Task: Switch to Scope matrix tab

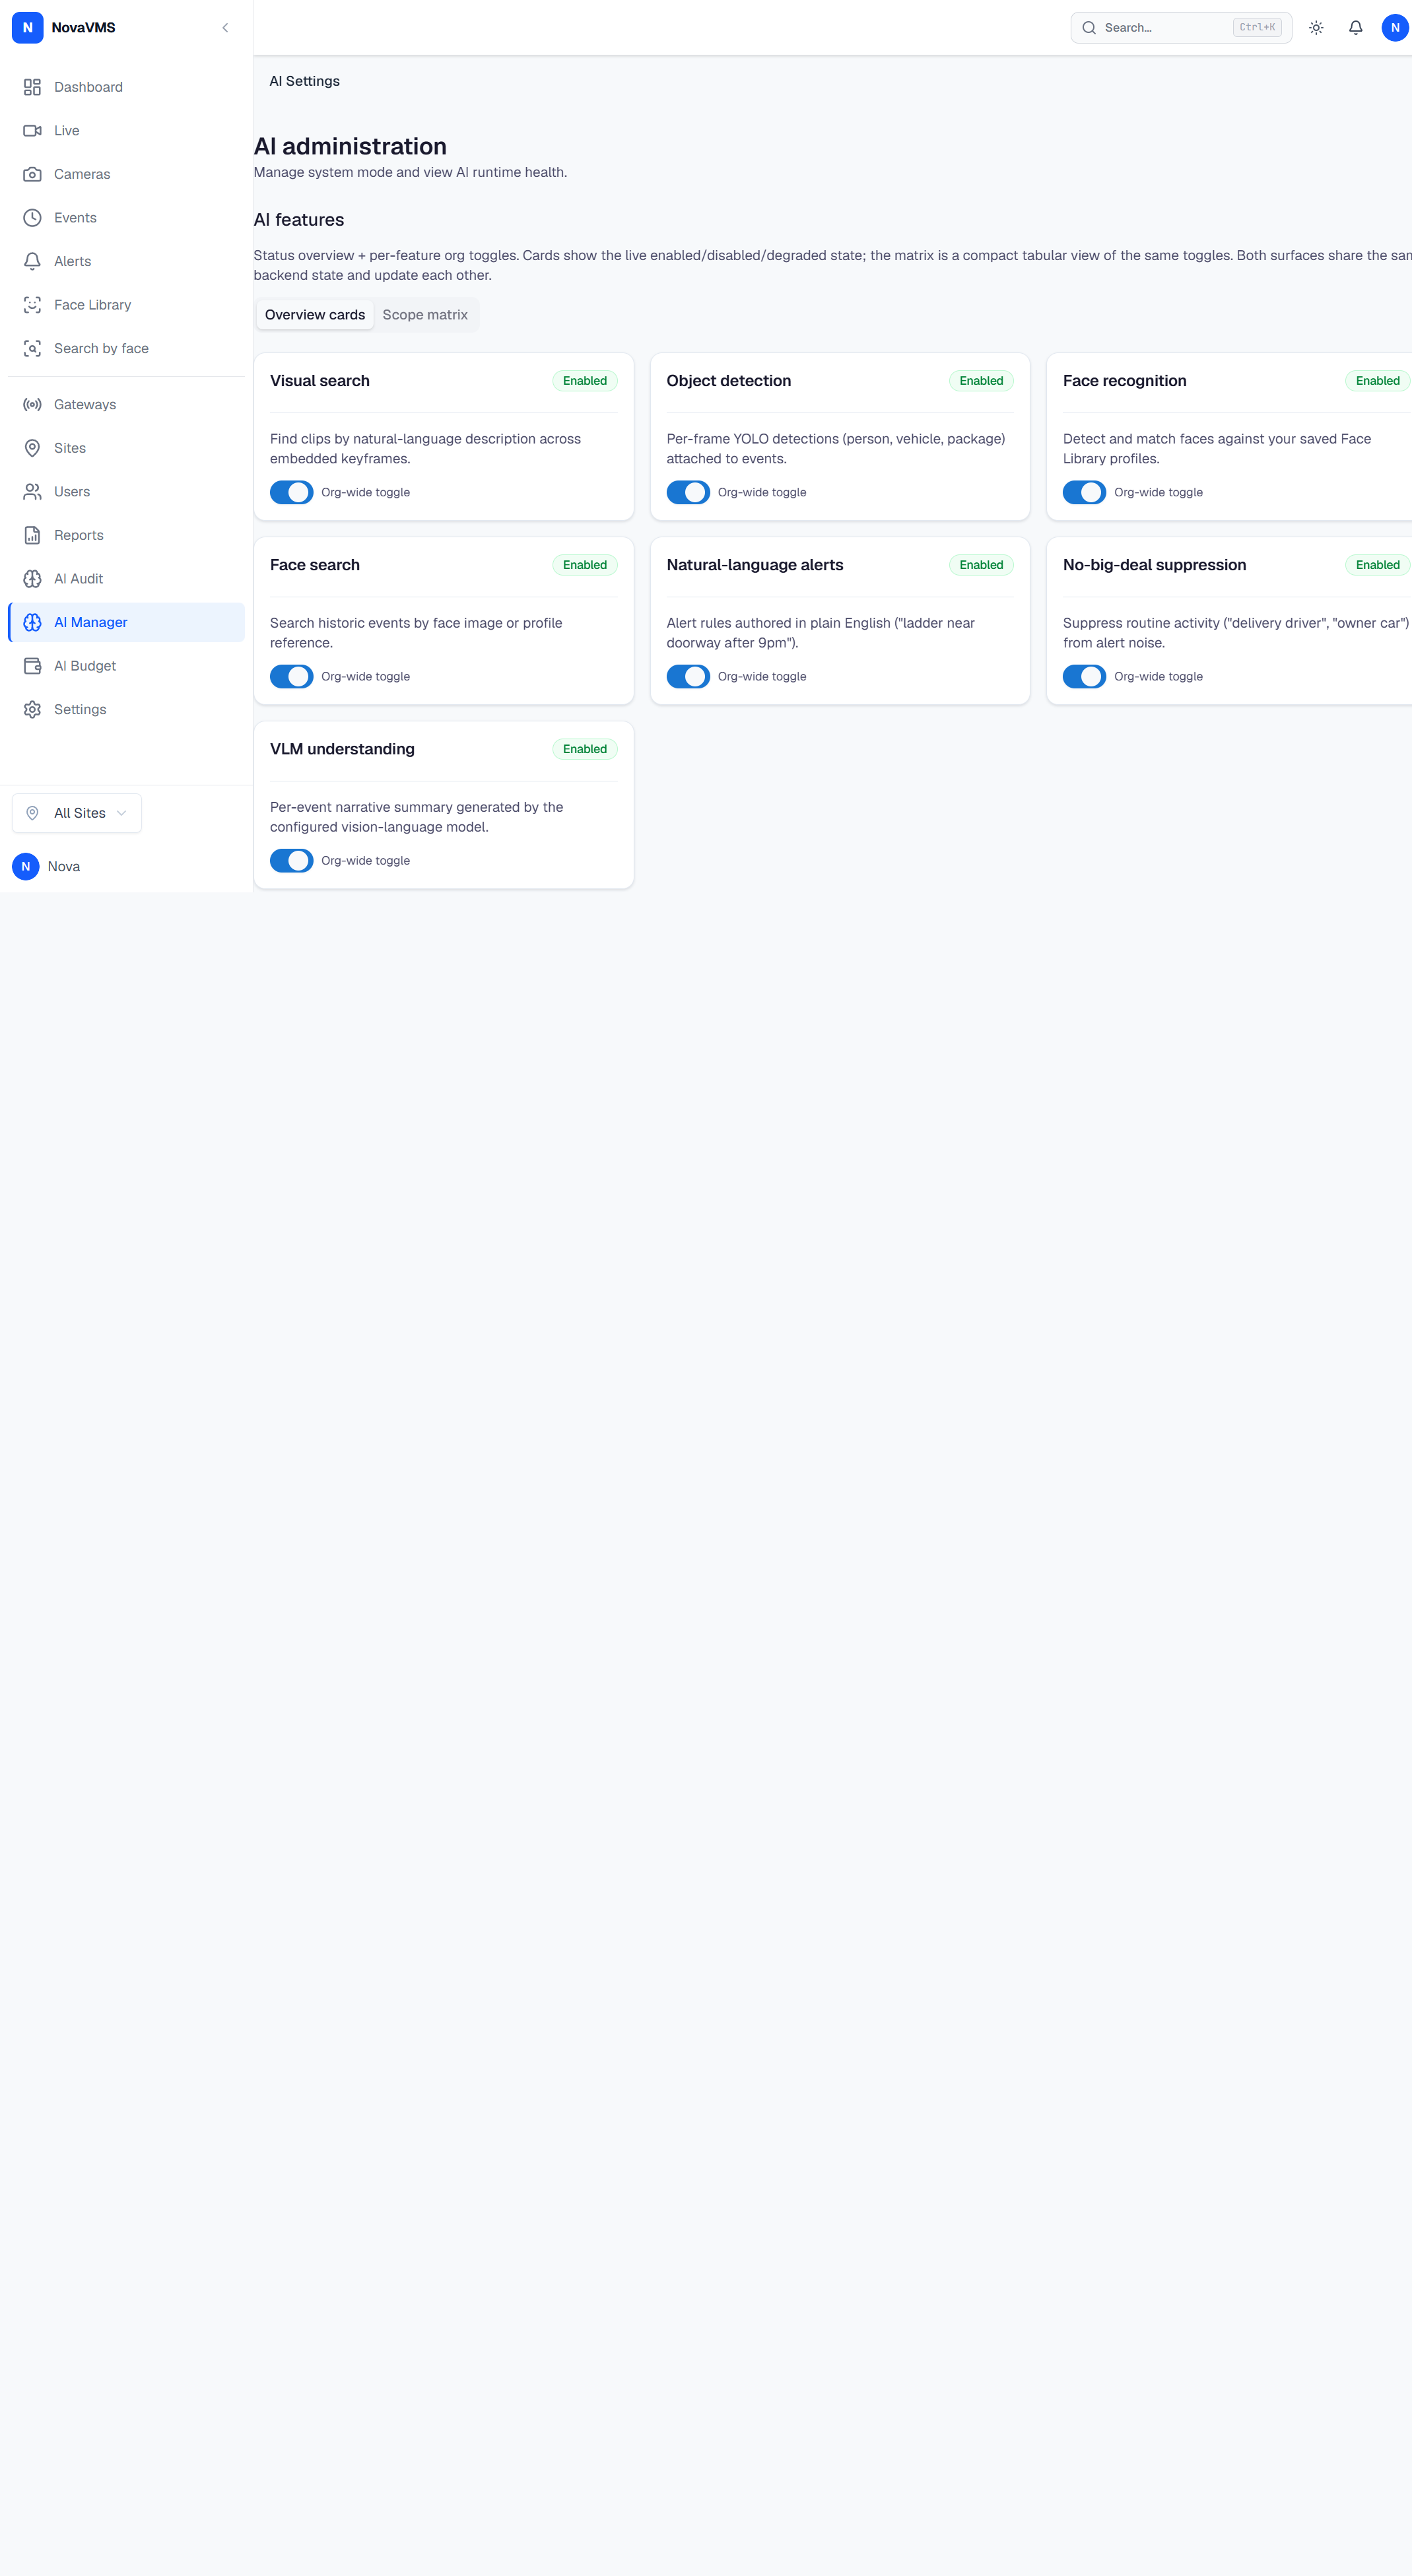Action: click(425, 315)
